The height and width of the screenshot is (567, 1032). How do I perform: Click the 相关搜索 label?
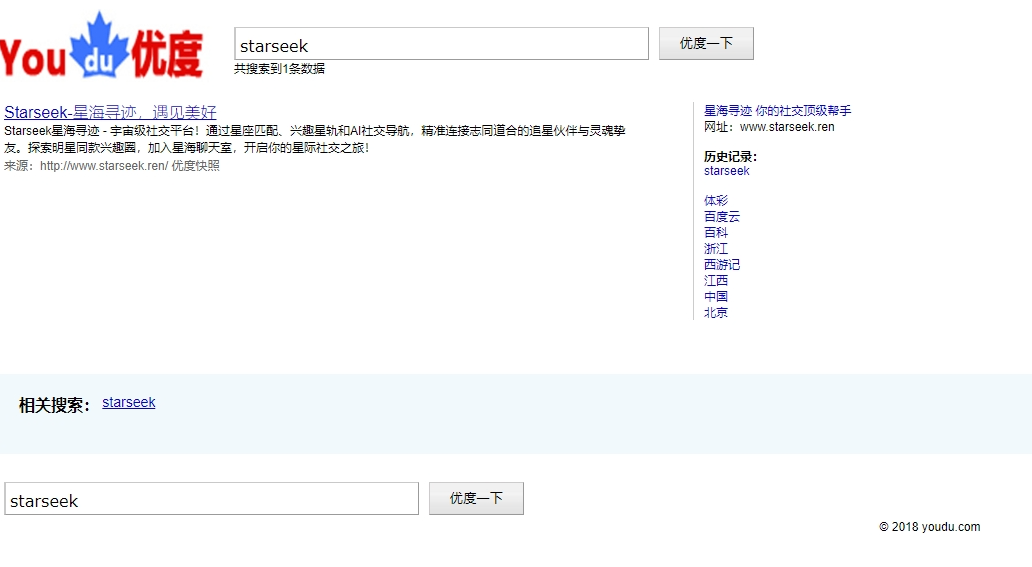(x=55, y=405)
